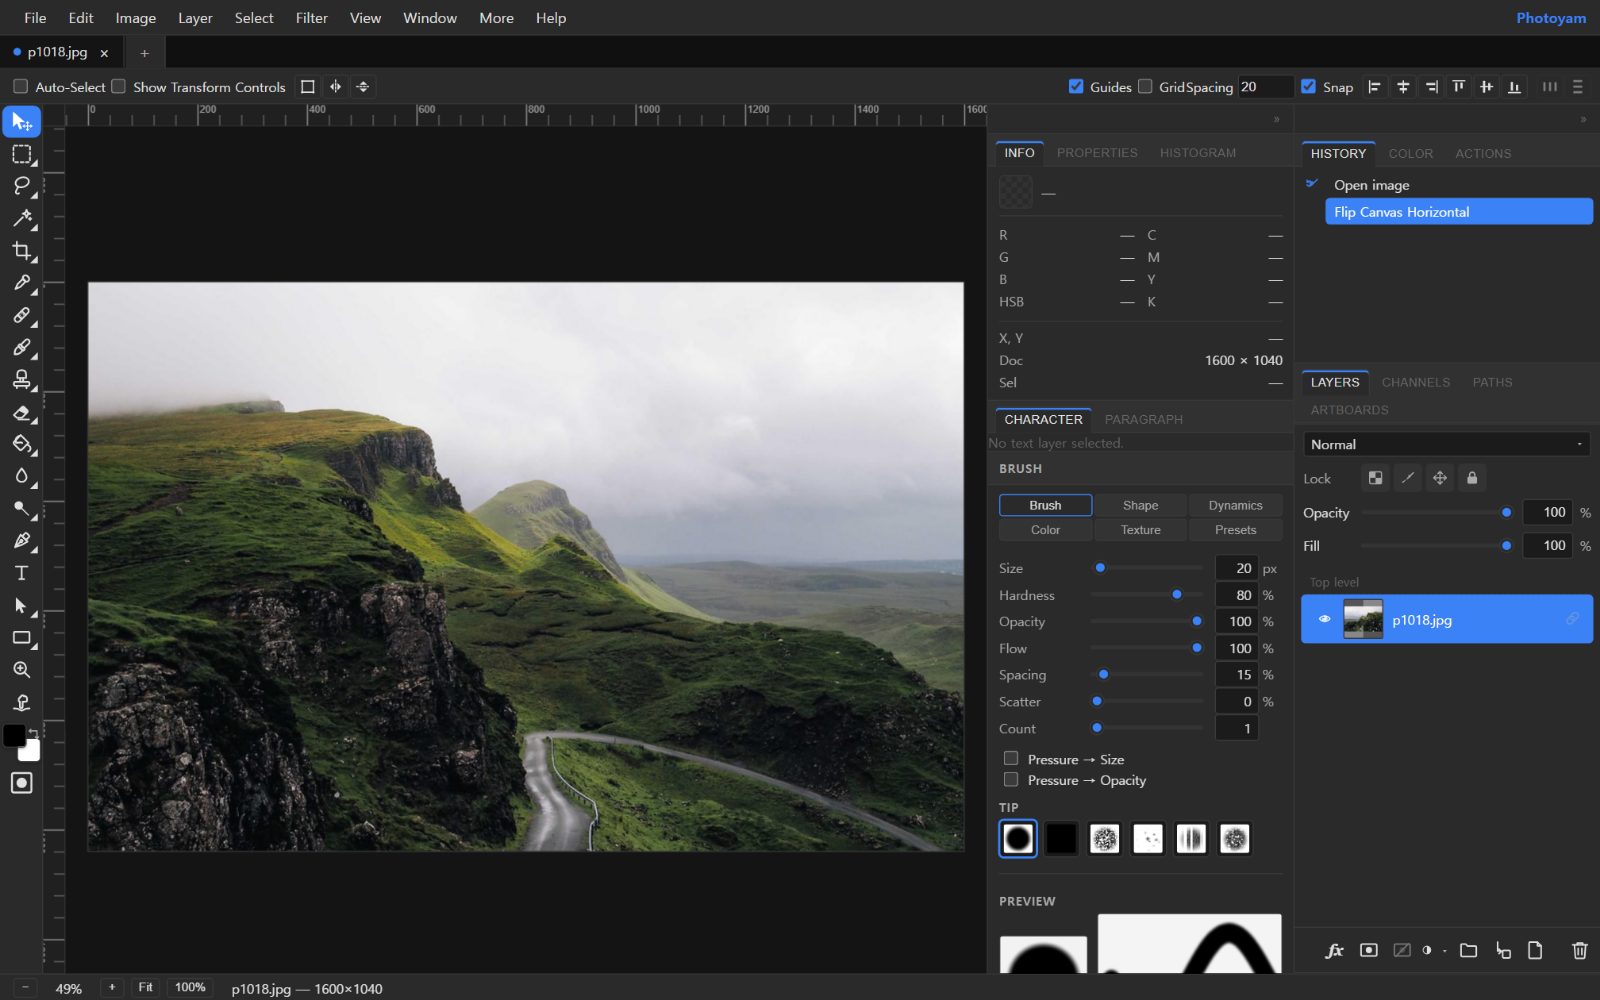1600x1000 pixels.
Task: Click the Fit zoom button
Action: click(145, 988)
